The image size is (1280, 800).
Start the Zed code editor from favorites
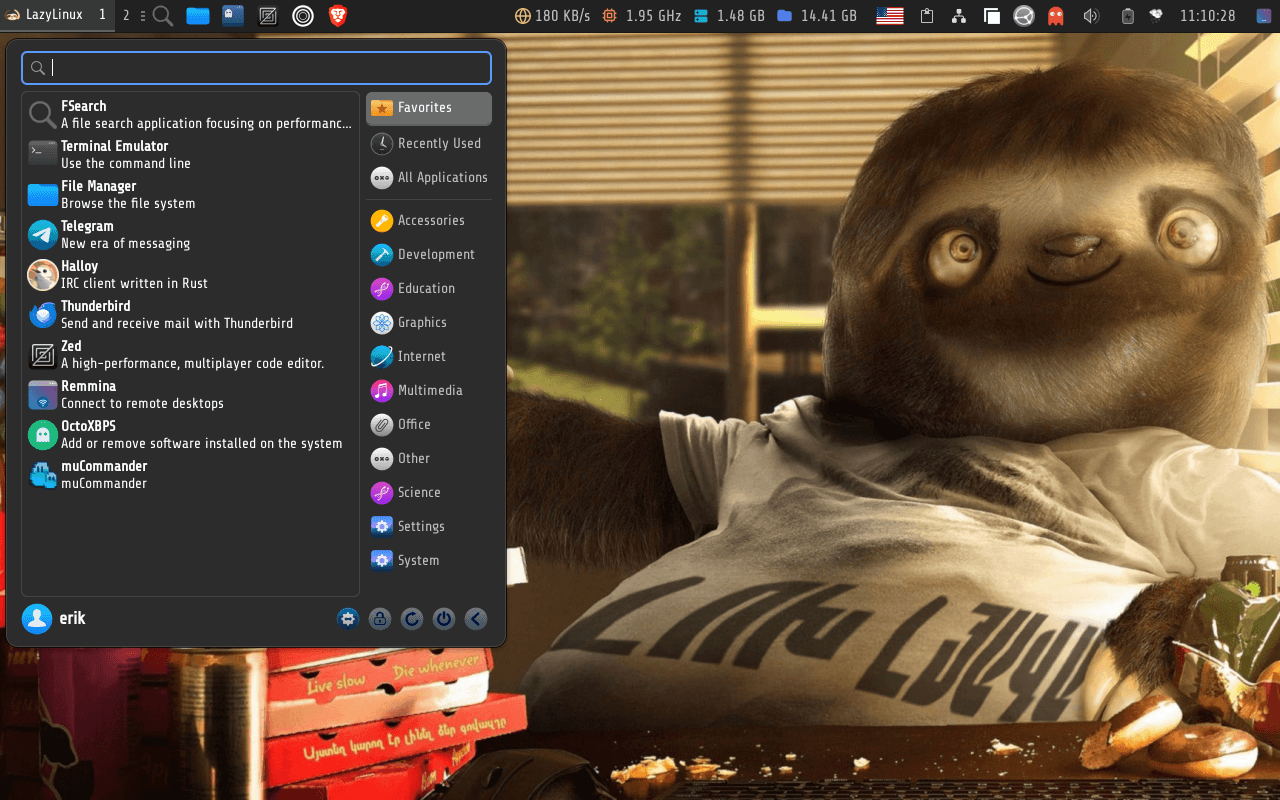point(70,355)
